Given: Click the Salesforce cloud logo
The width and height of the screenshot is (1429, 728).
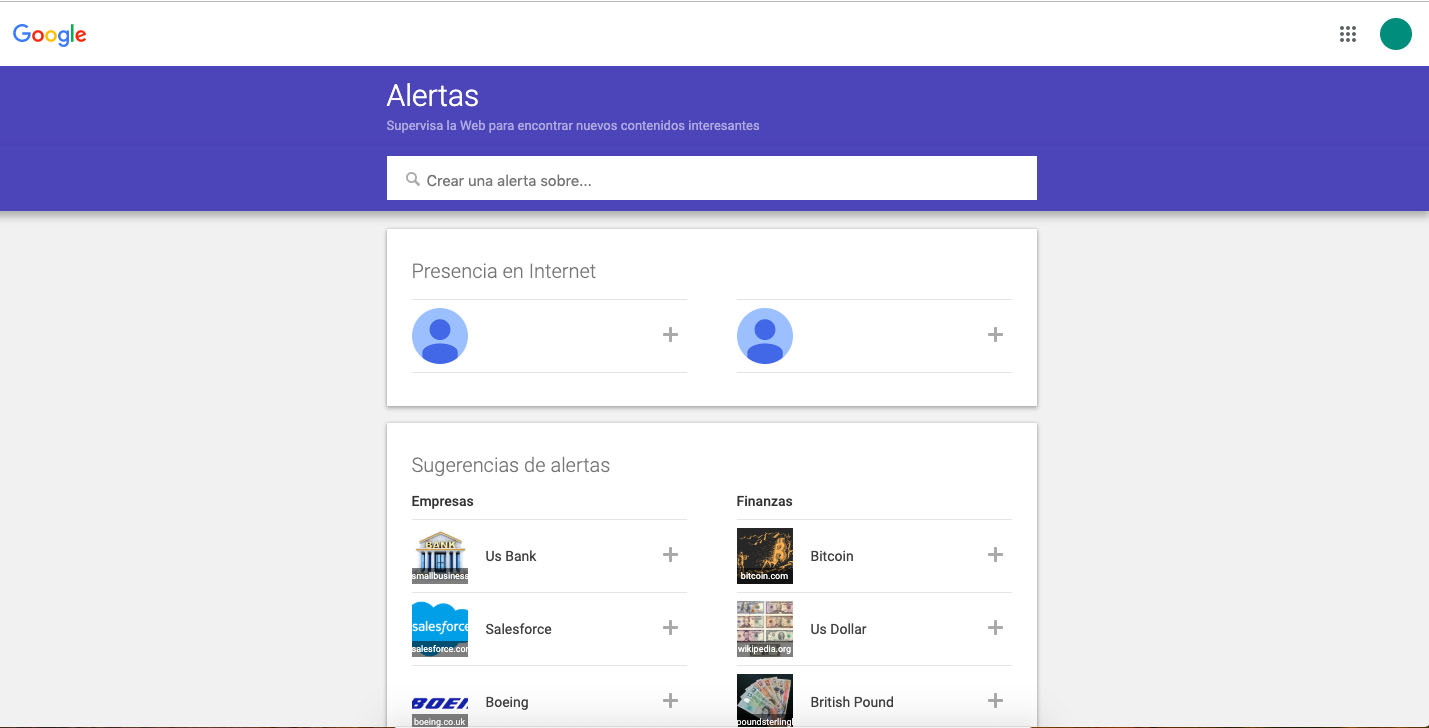Looking at the screenshot, I should pyautogui.click(x=439, y=628).
